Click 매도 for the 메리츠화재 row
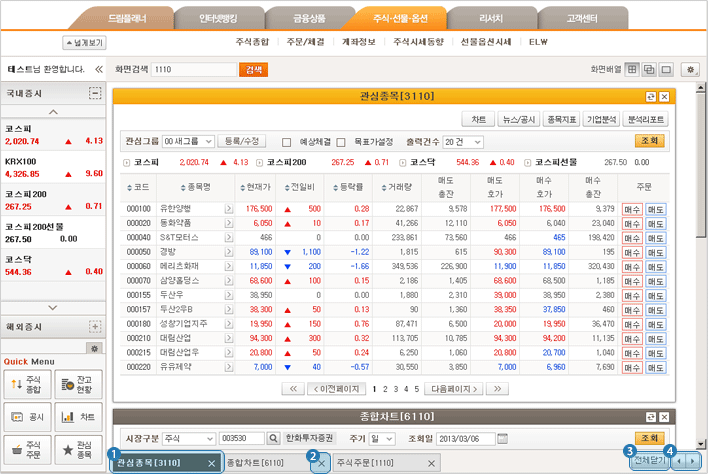This screenshot has width=708, height=474. (656, 267)
